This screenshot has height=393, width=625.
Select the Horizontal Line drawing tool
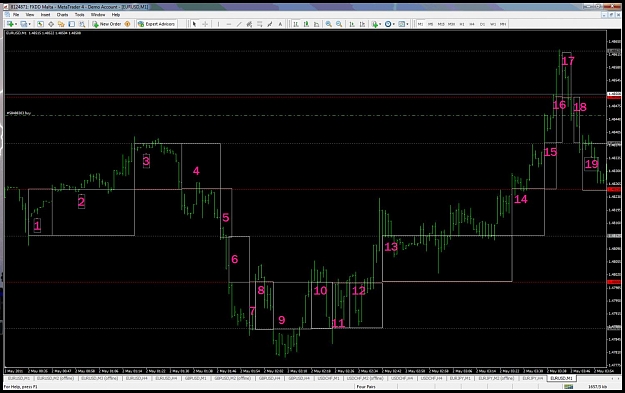coord(229,24)
